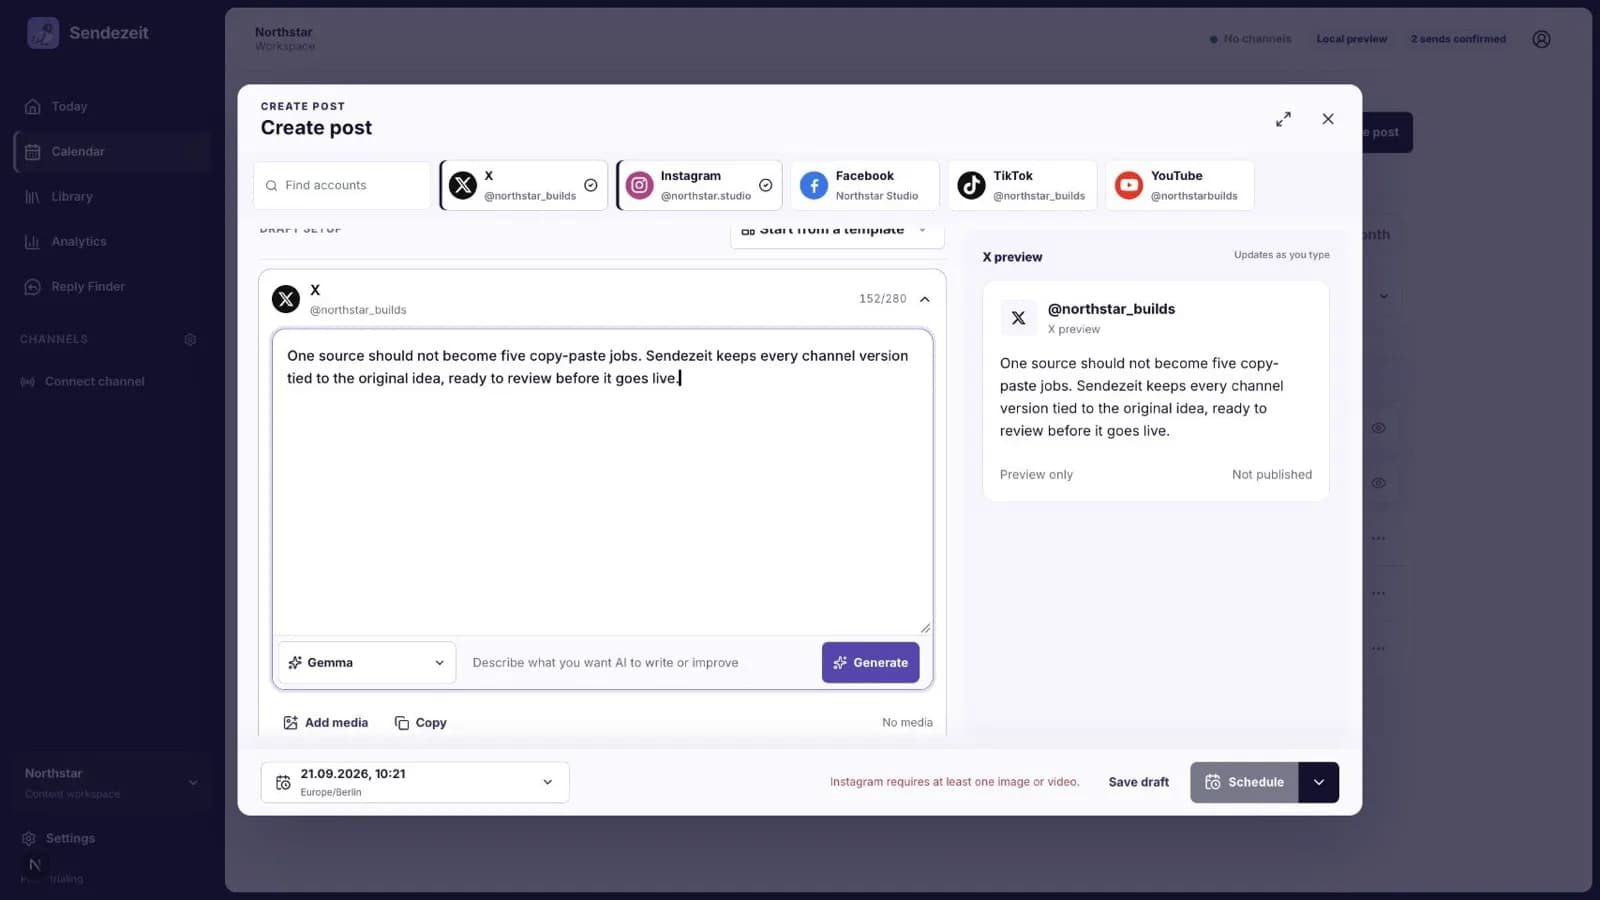Screen dimensions: 1600x900
Task: Open the Gemma AI model dropdown
Action: (366, 663)
